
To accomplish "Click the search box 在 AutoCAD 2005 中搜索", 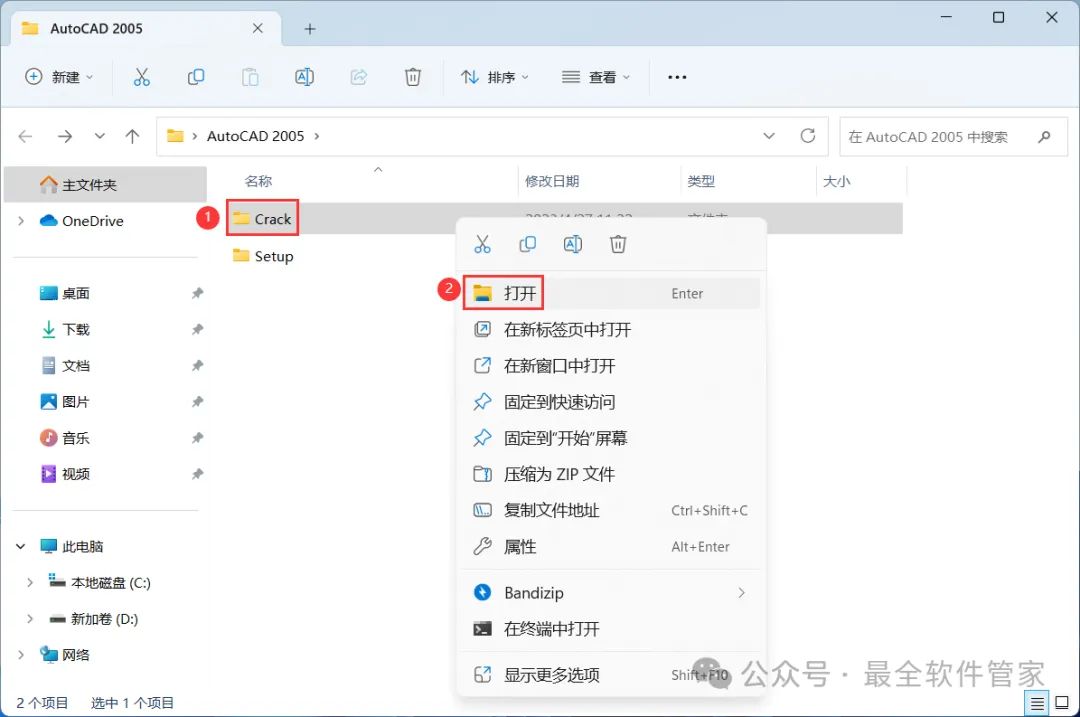I will coord(953,136).
